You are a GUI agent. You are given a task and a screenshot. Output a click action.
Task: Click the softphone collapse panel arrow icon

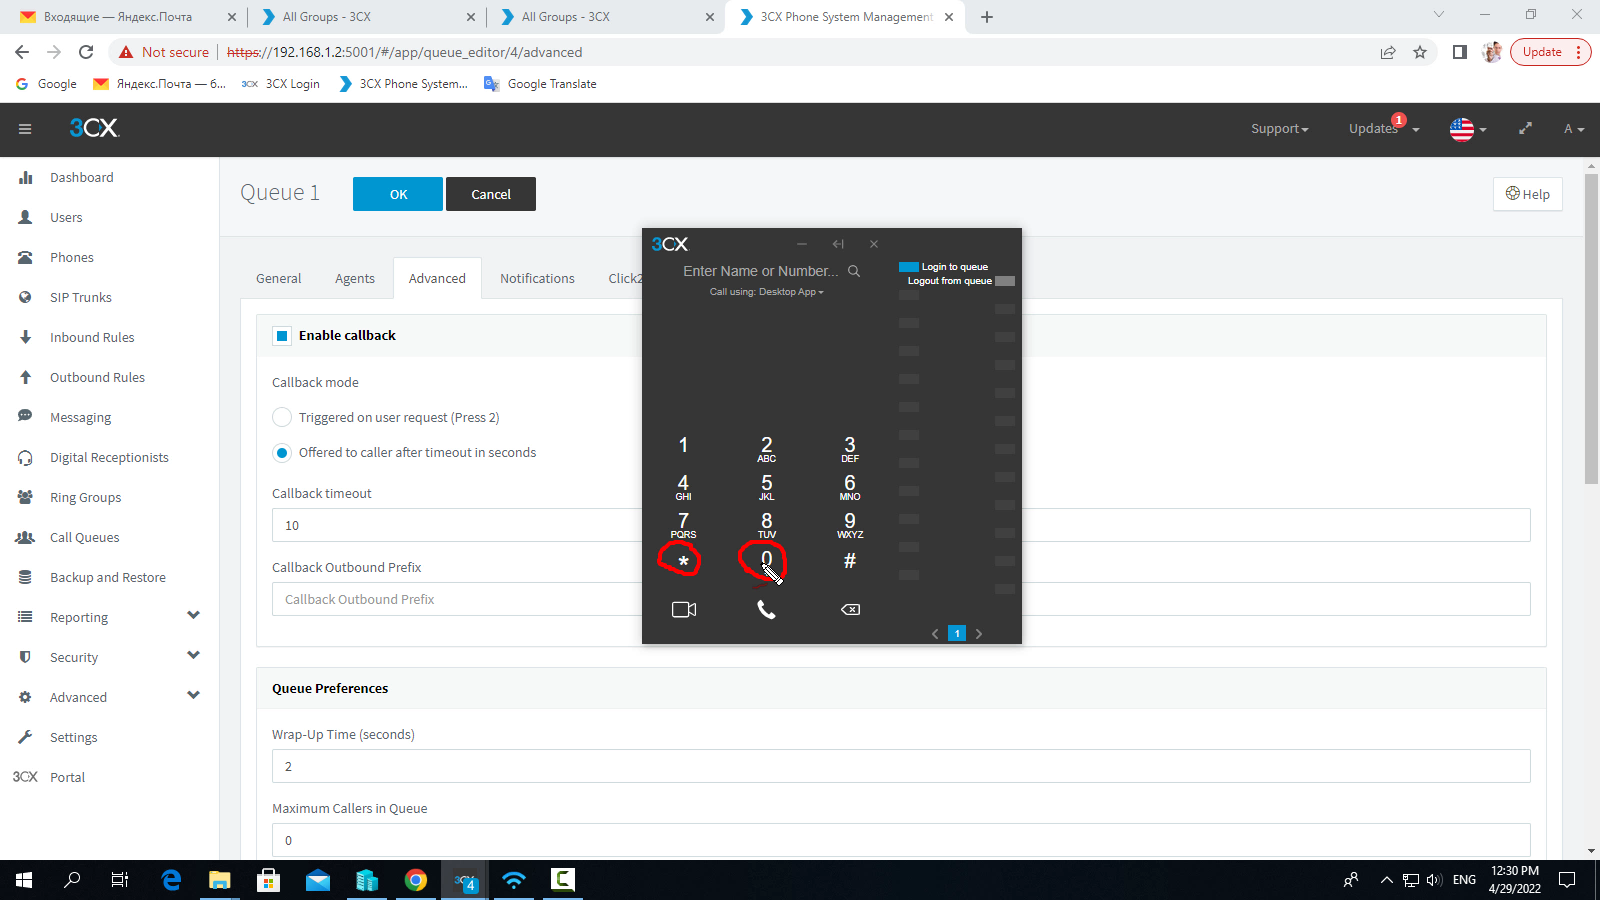click(838, 244)
